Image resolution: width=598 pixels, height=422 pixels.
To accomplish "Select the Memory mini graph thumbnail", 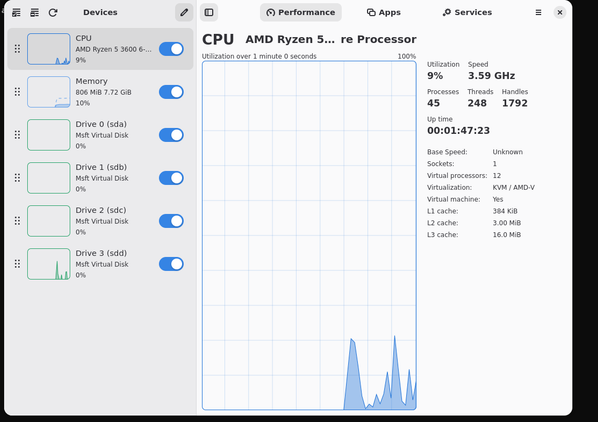I will coord(49,92).
